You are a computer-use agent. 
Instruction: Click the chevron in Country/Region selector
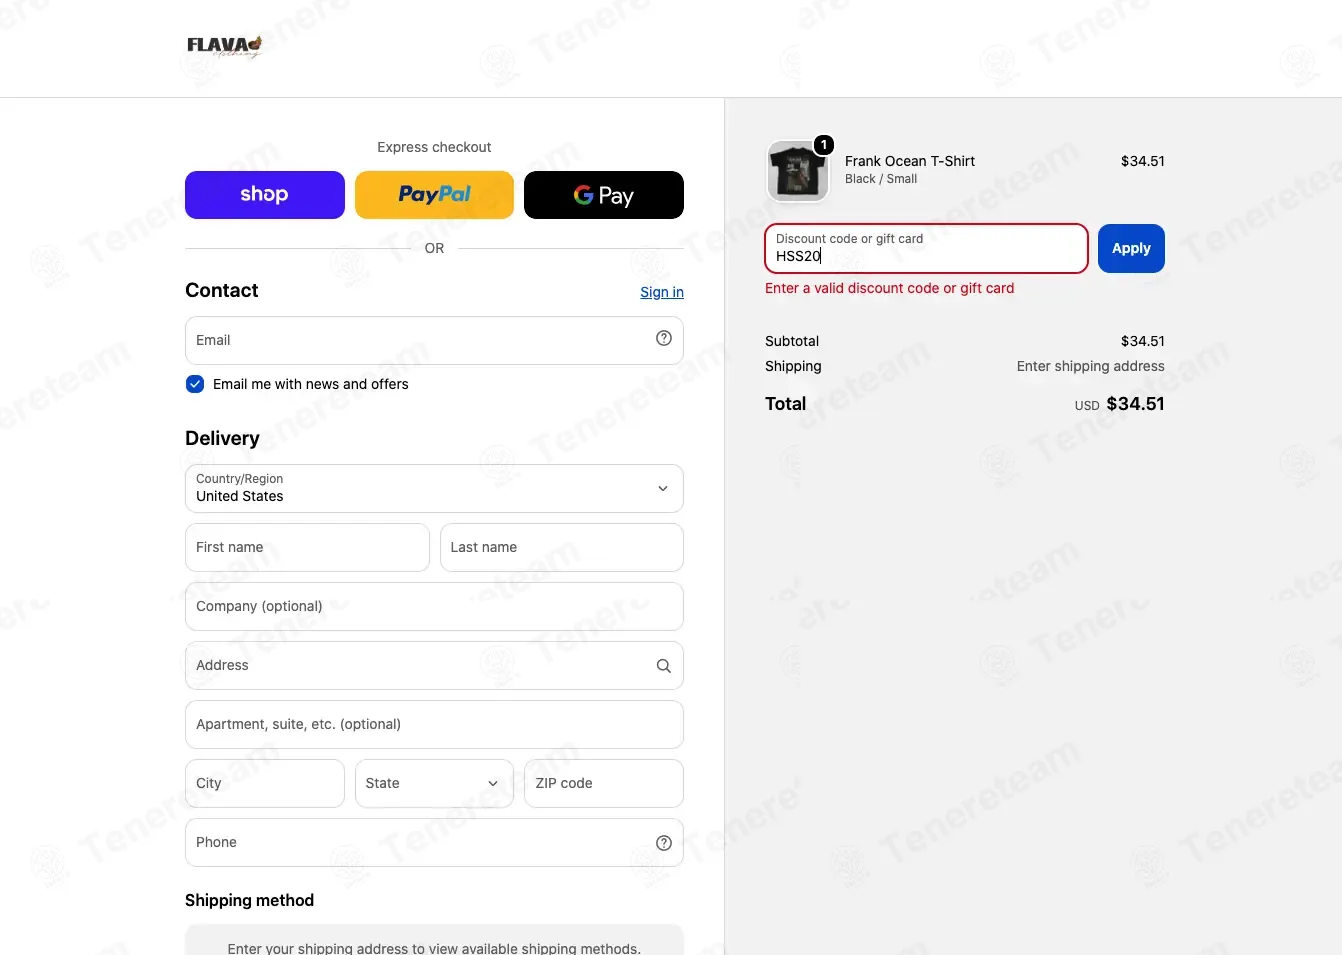[663, 488]
